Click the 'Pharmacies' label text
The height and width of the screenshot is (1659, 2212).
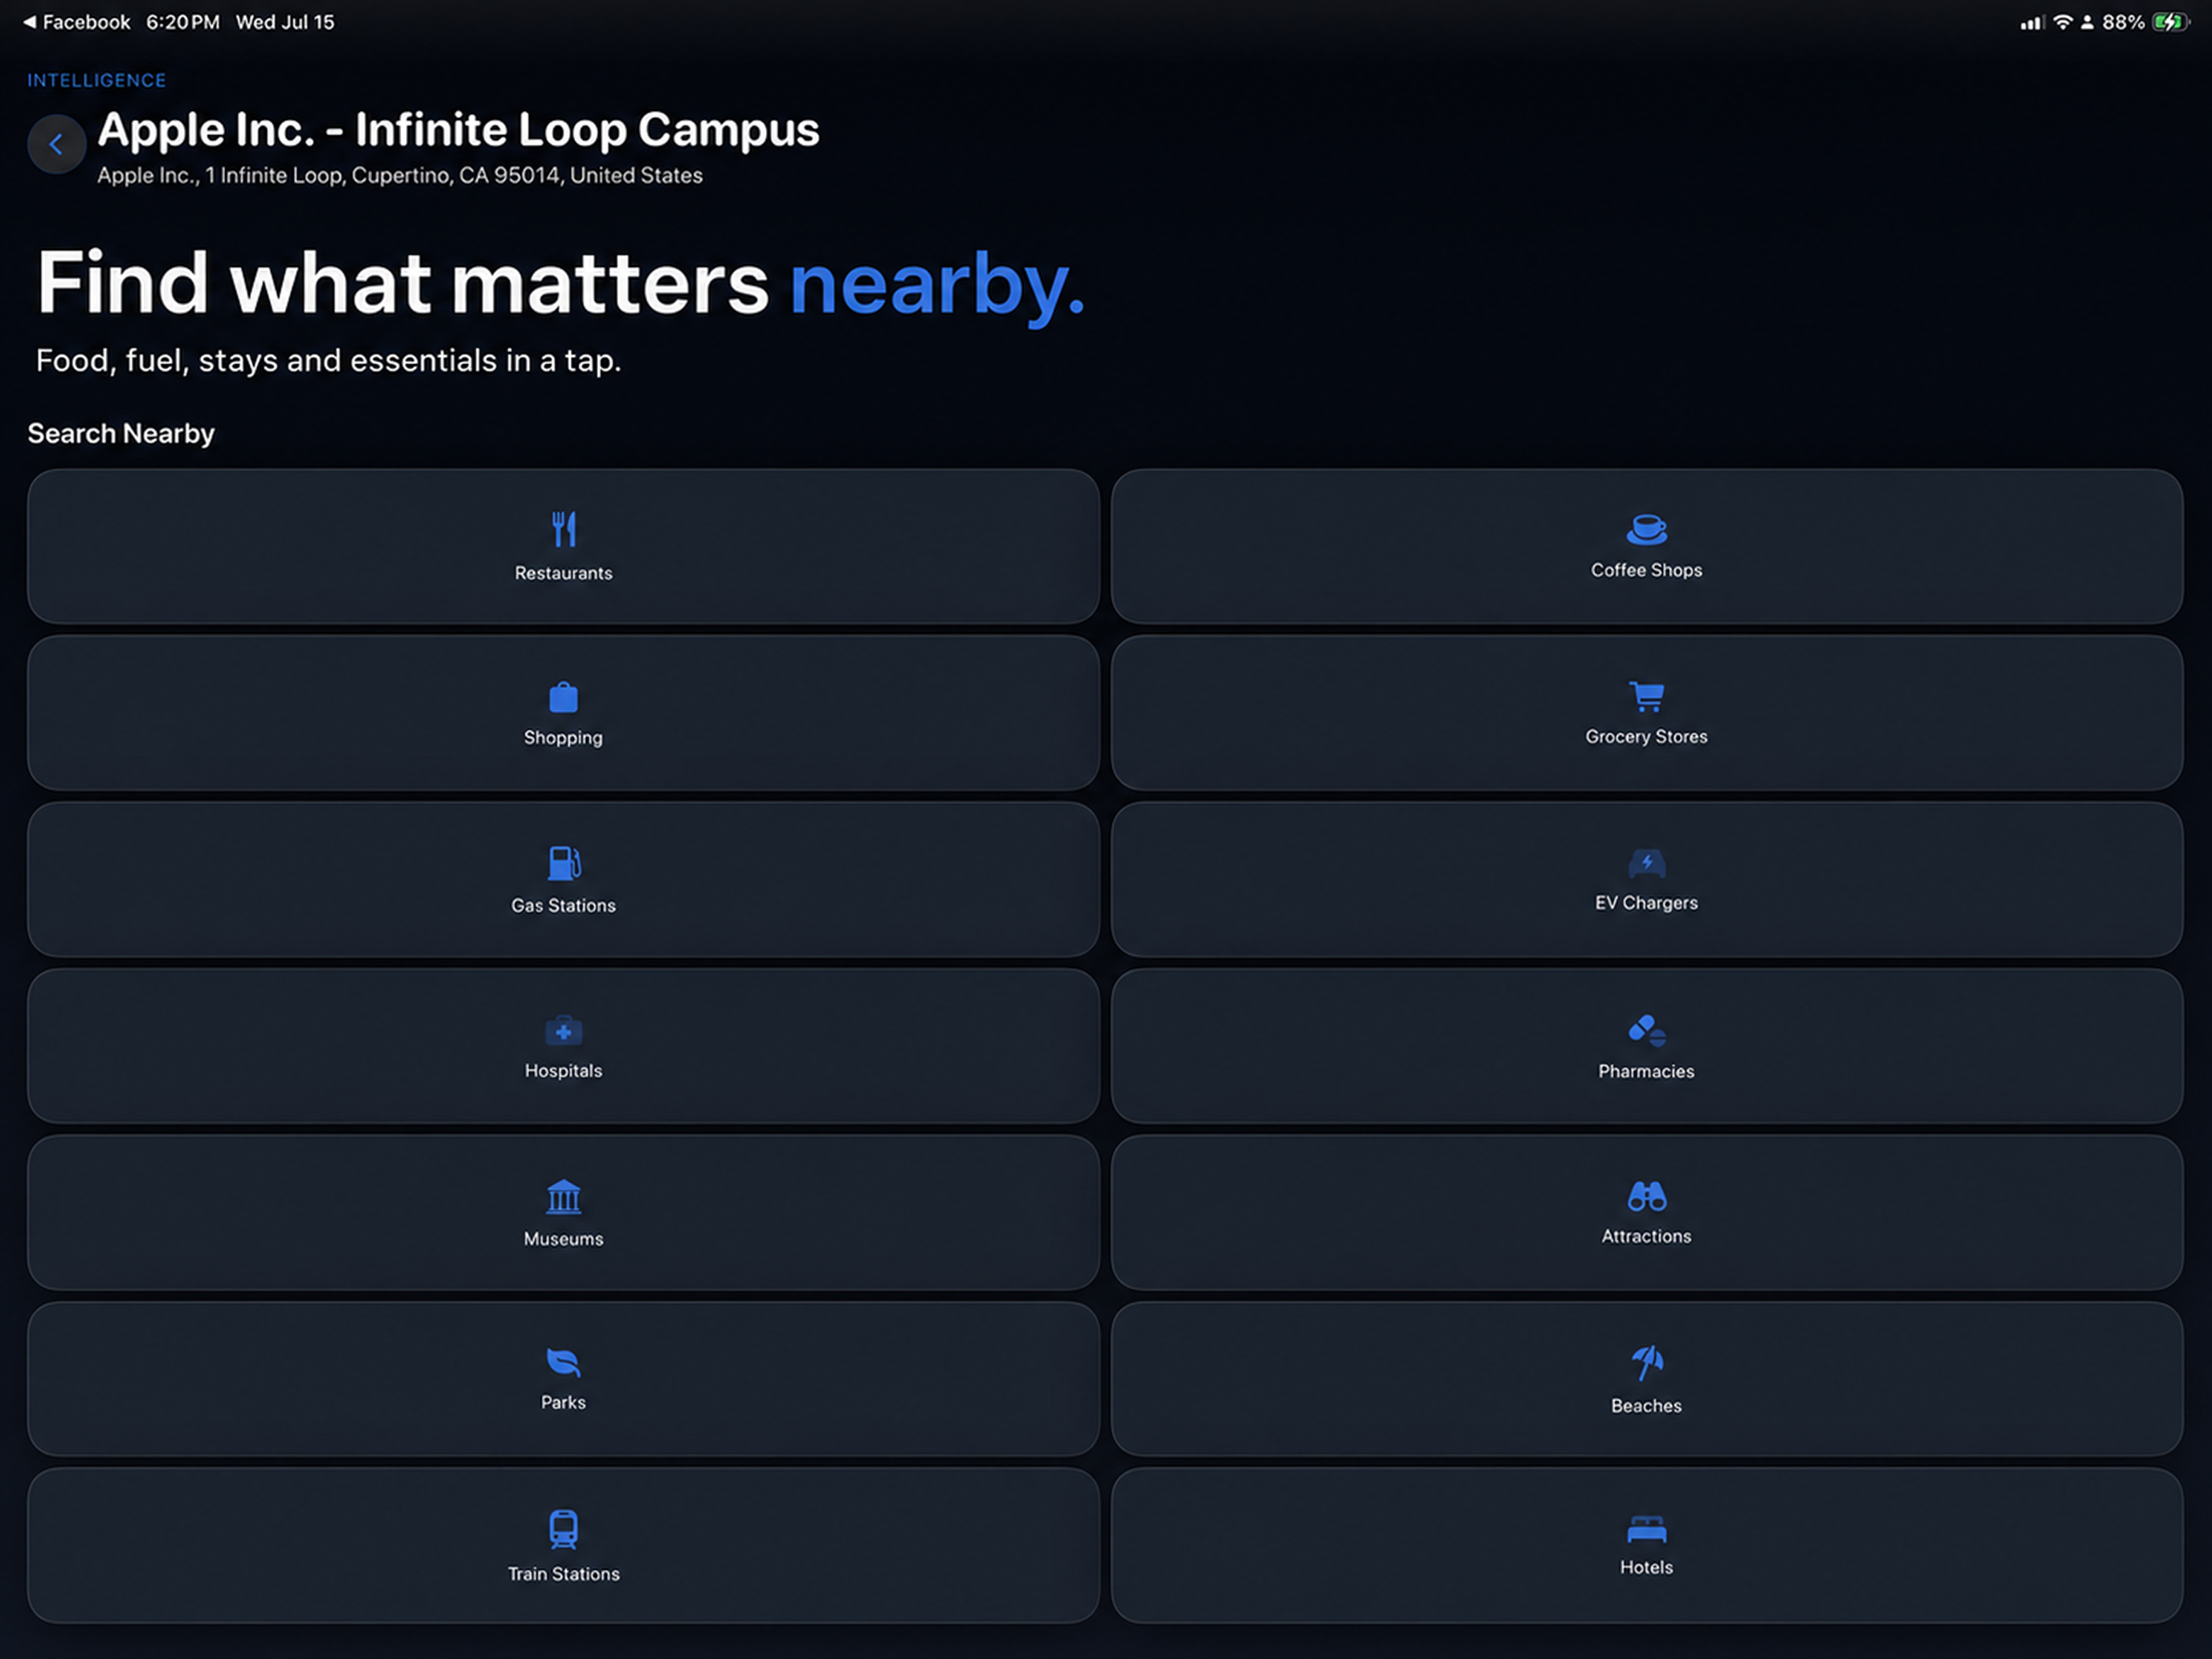[x=1646, y=1072]
